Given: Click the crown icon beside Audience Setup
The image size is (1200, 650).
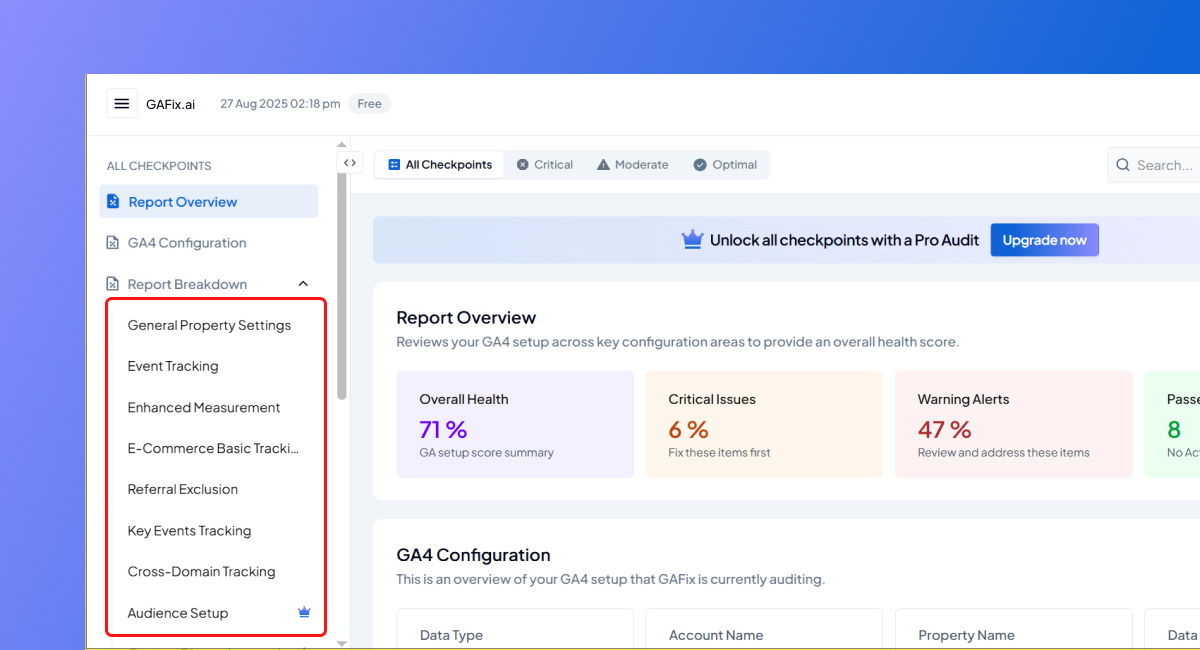Looking at the screenshot, I should [305, 613].
